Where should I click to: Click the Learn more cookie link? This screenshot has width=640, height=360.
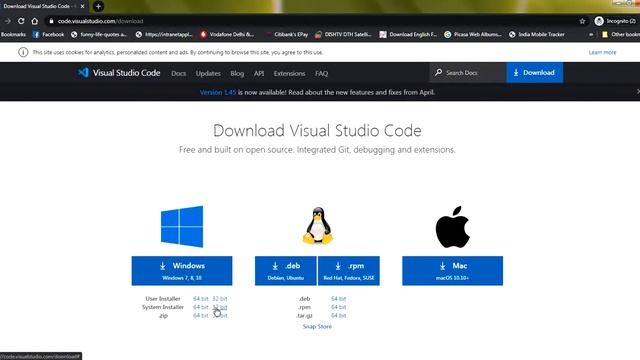coord(602,52)
